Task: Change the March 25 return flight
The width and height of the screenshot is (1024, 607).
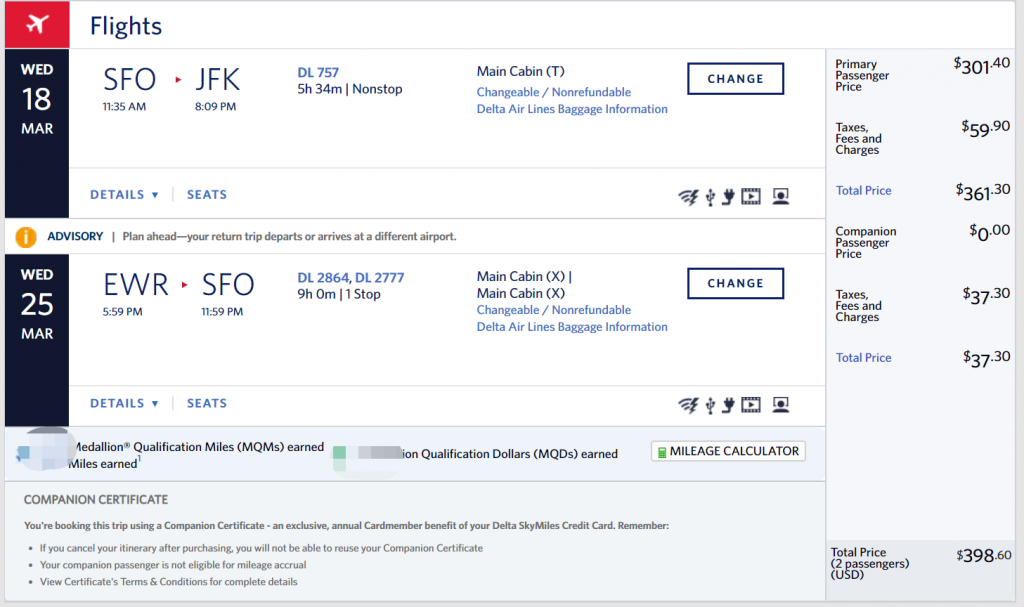Action: pyautogui.click(x=735, y=283)
